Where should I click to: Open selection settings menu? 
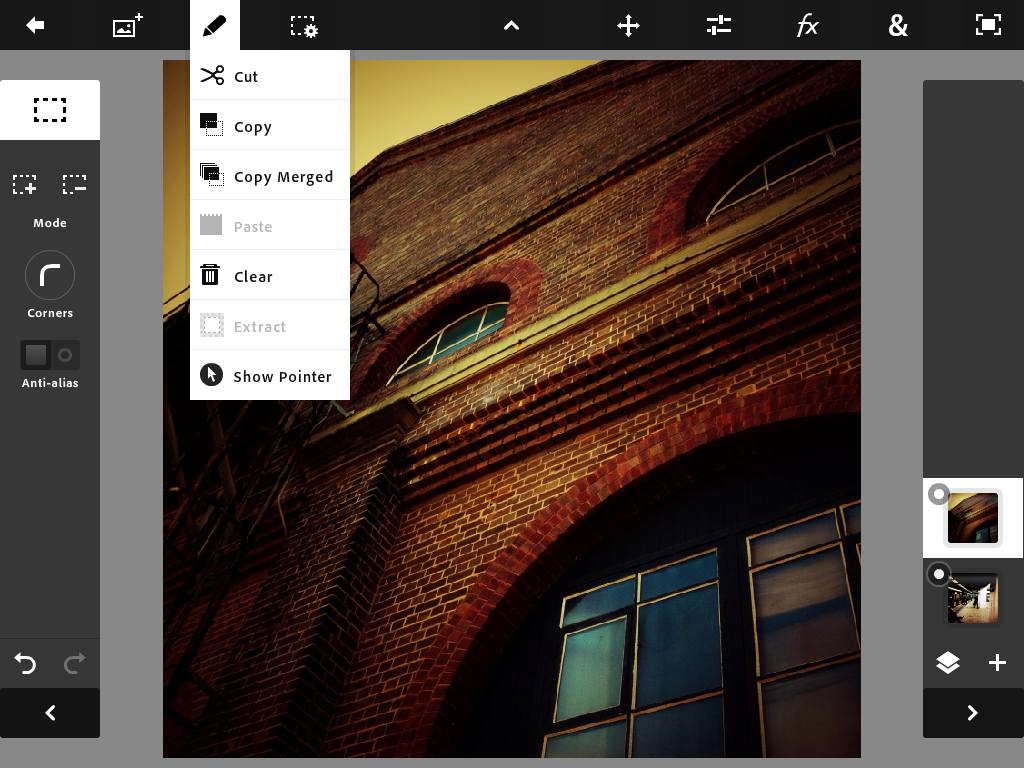click(304, 26)
